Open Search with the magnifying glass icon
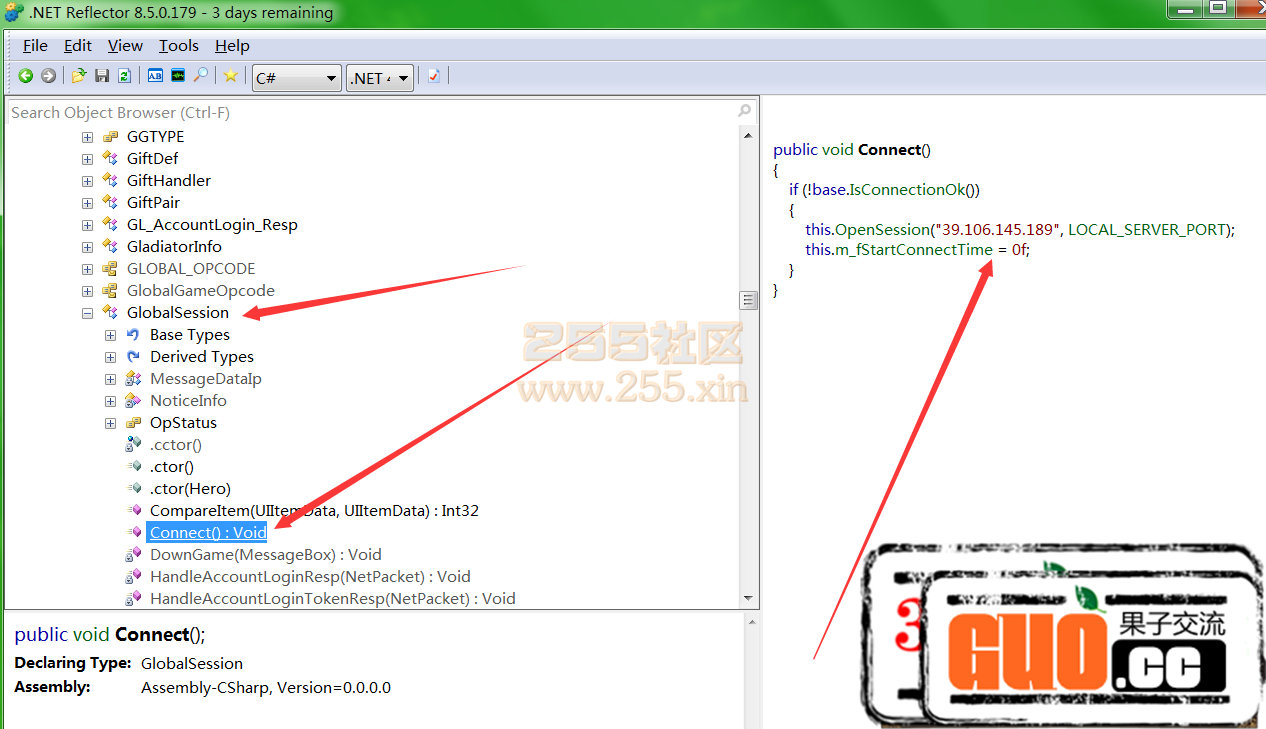This screenshot has width=1266, height=729. pyautogui.click(x=201, y=76)
